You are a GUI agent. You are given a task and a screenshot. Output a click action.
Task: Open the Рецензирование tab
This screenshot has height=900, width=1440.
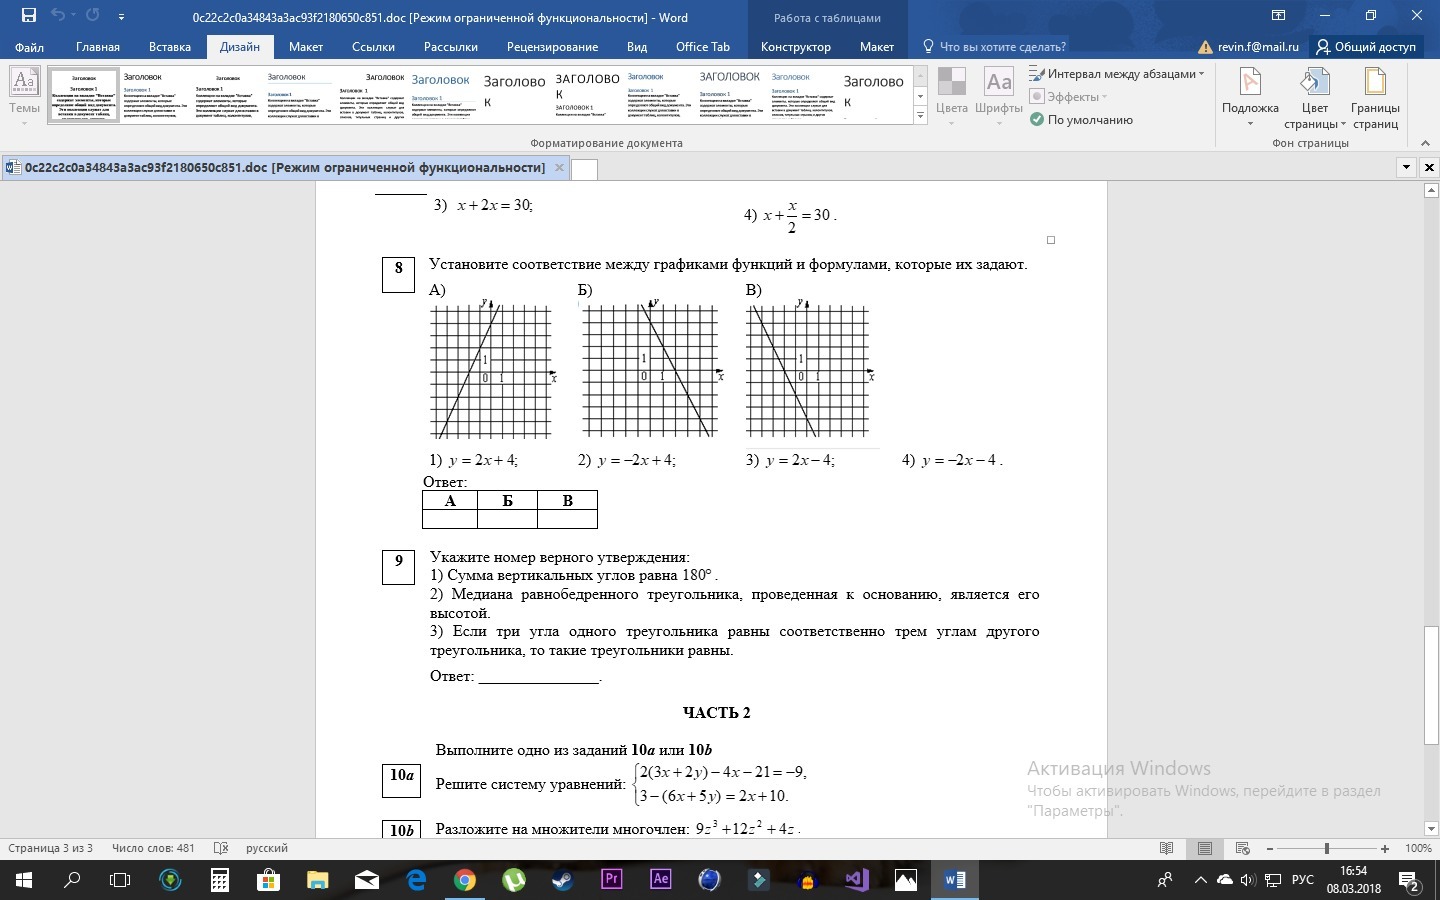tap(552, 47)
